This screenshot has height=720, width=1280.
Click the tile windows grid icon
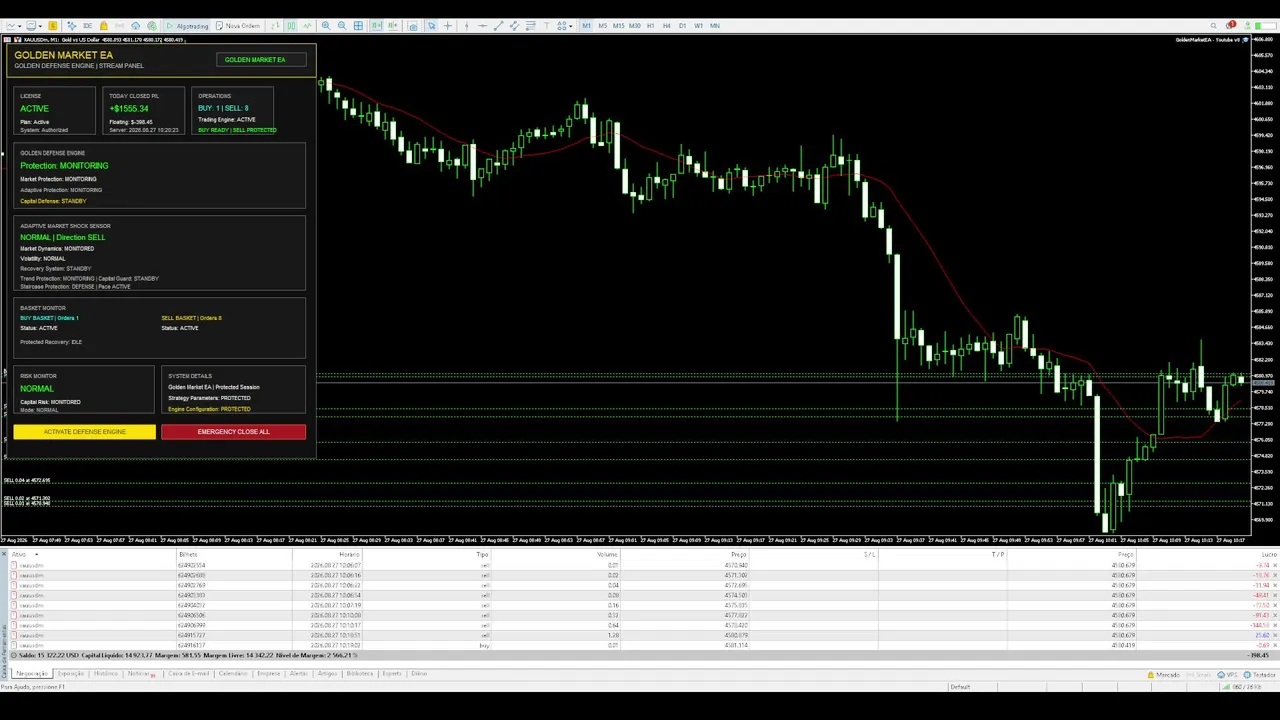coord(358,25)
